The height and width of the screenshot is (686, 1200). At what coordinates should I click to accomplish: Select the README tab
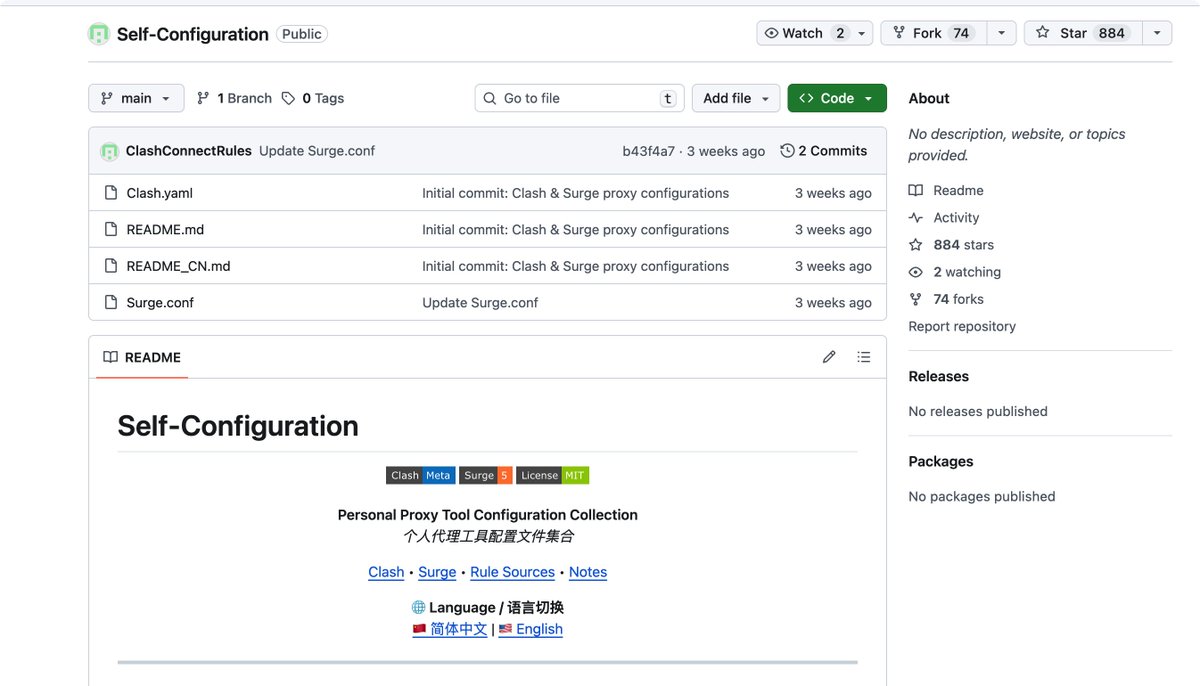pos(142,357)
